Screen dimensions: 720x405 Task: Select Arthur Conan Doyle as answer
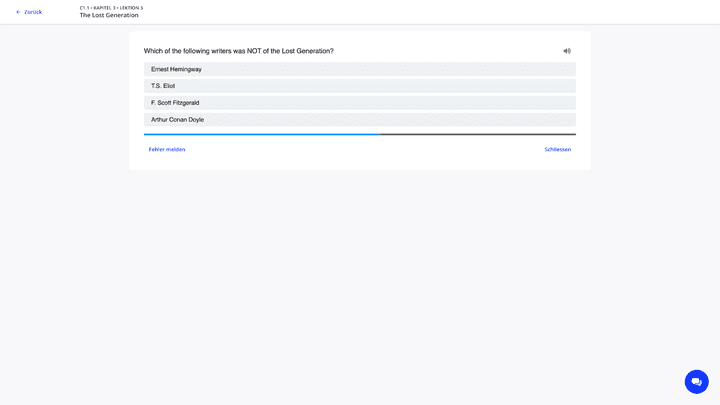tap(359, 120)
